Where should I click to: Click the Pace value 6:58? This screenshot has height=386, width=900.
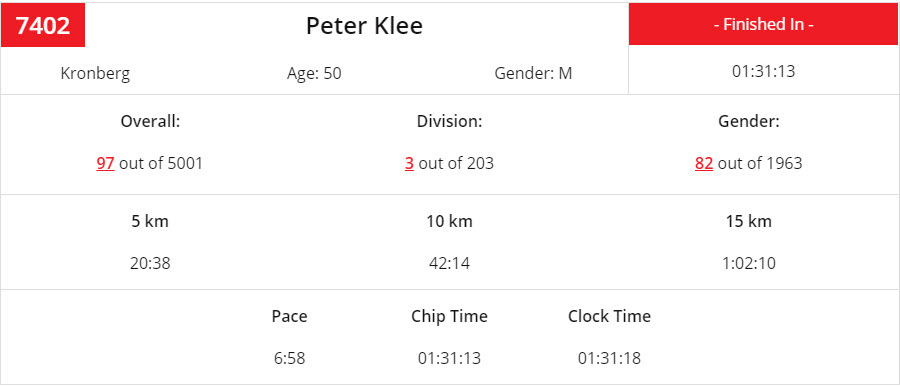(289, 358)
